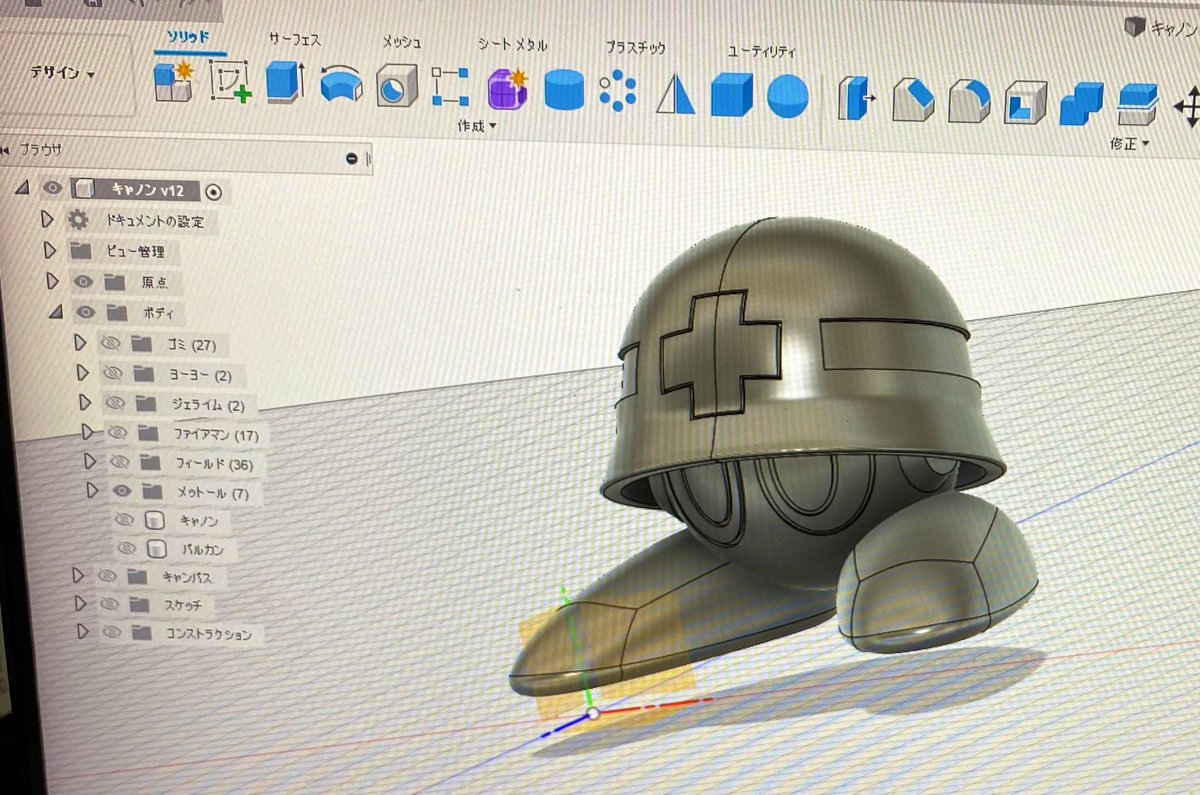Open the ユーティリティ tab
The image size is (1200, 795).
point(762,50)
